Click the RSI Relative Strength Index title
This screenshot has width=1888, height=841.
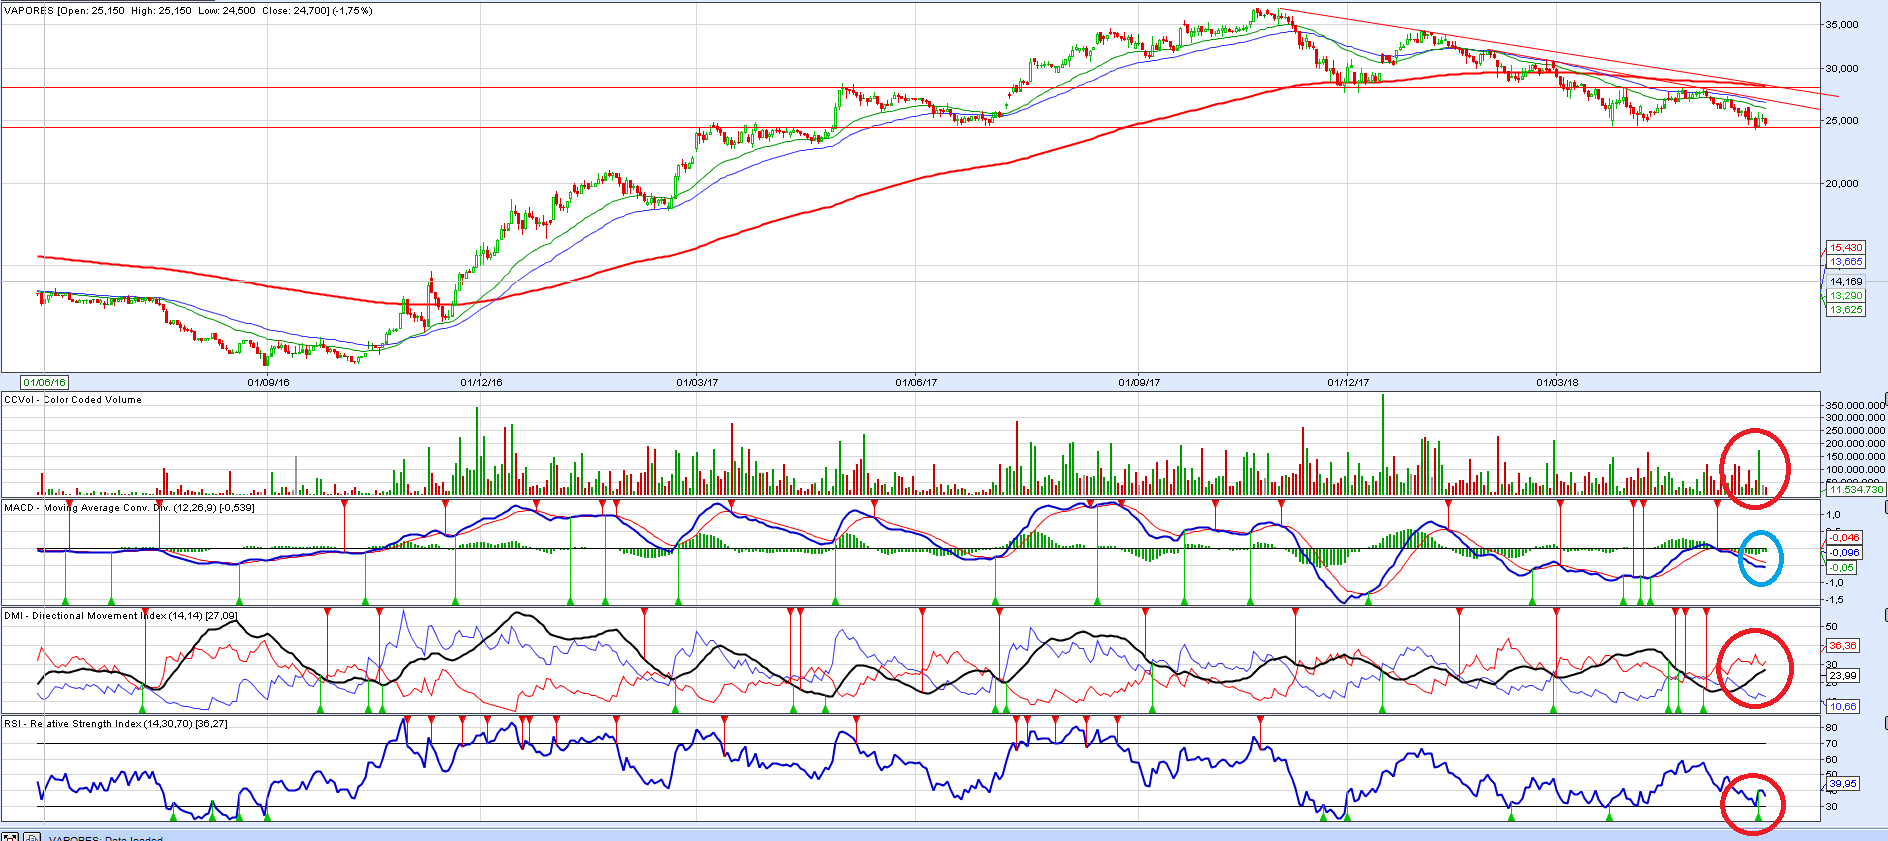pyautogui.click(x=115, y=724)
